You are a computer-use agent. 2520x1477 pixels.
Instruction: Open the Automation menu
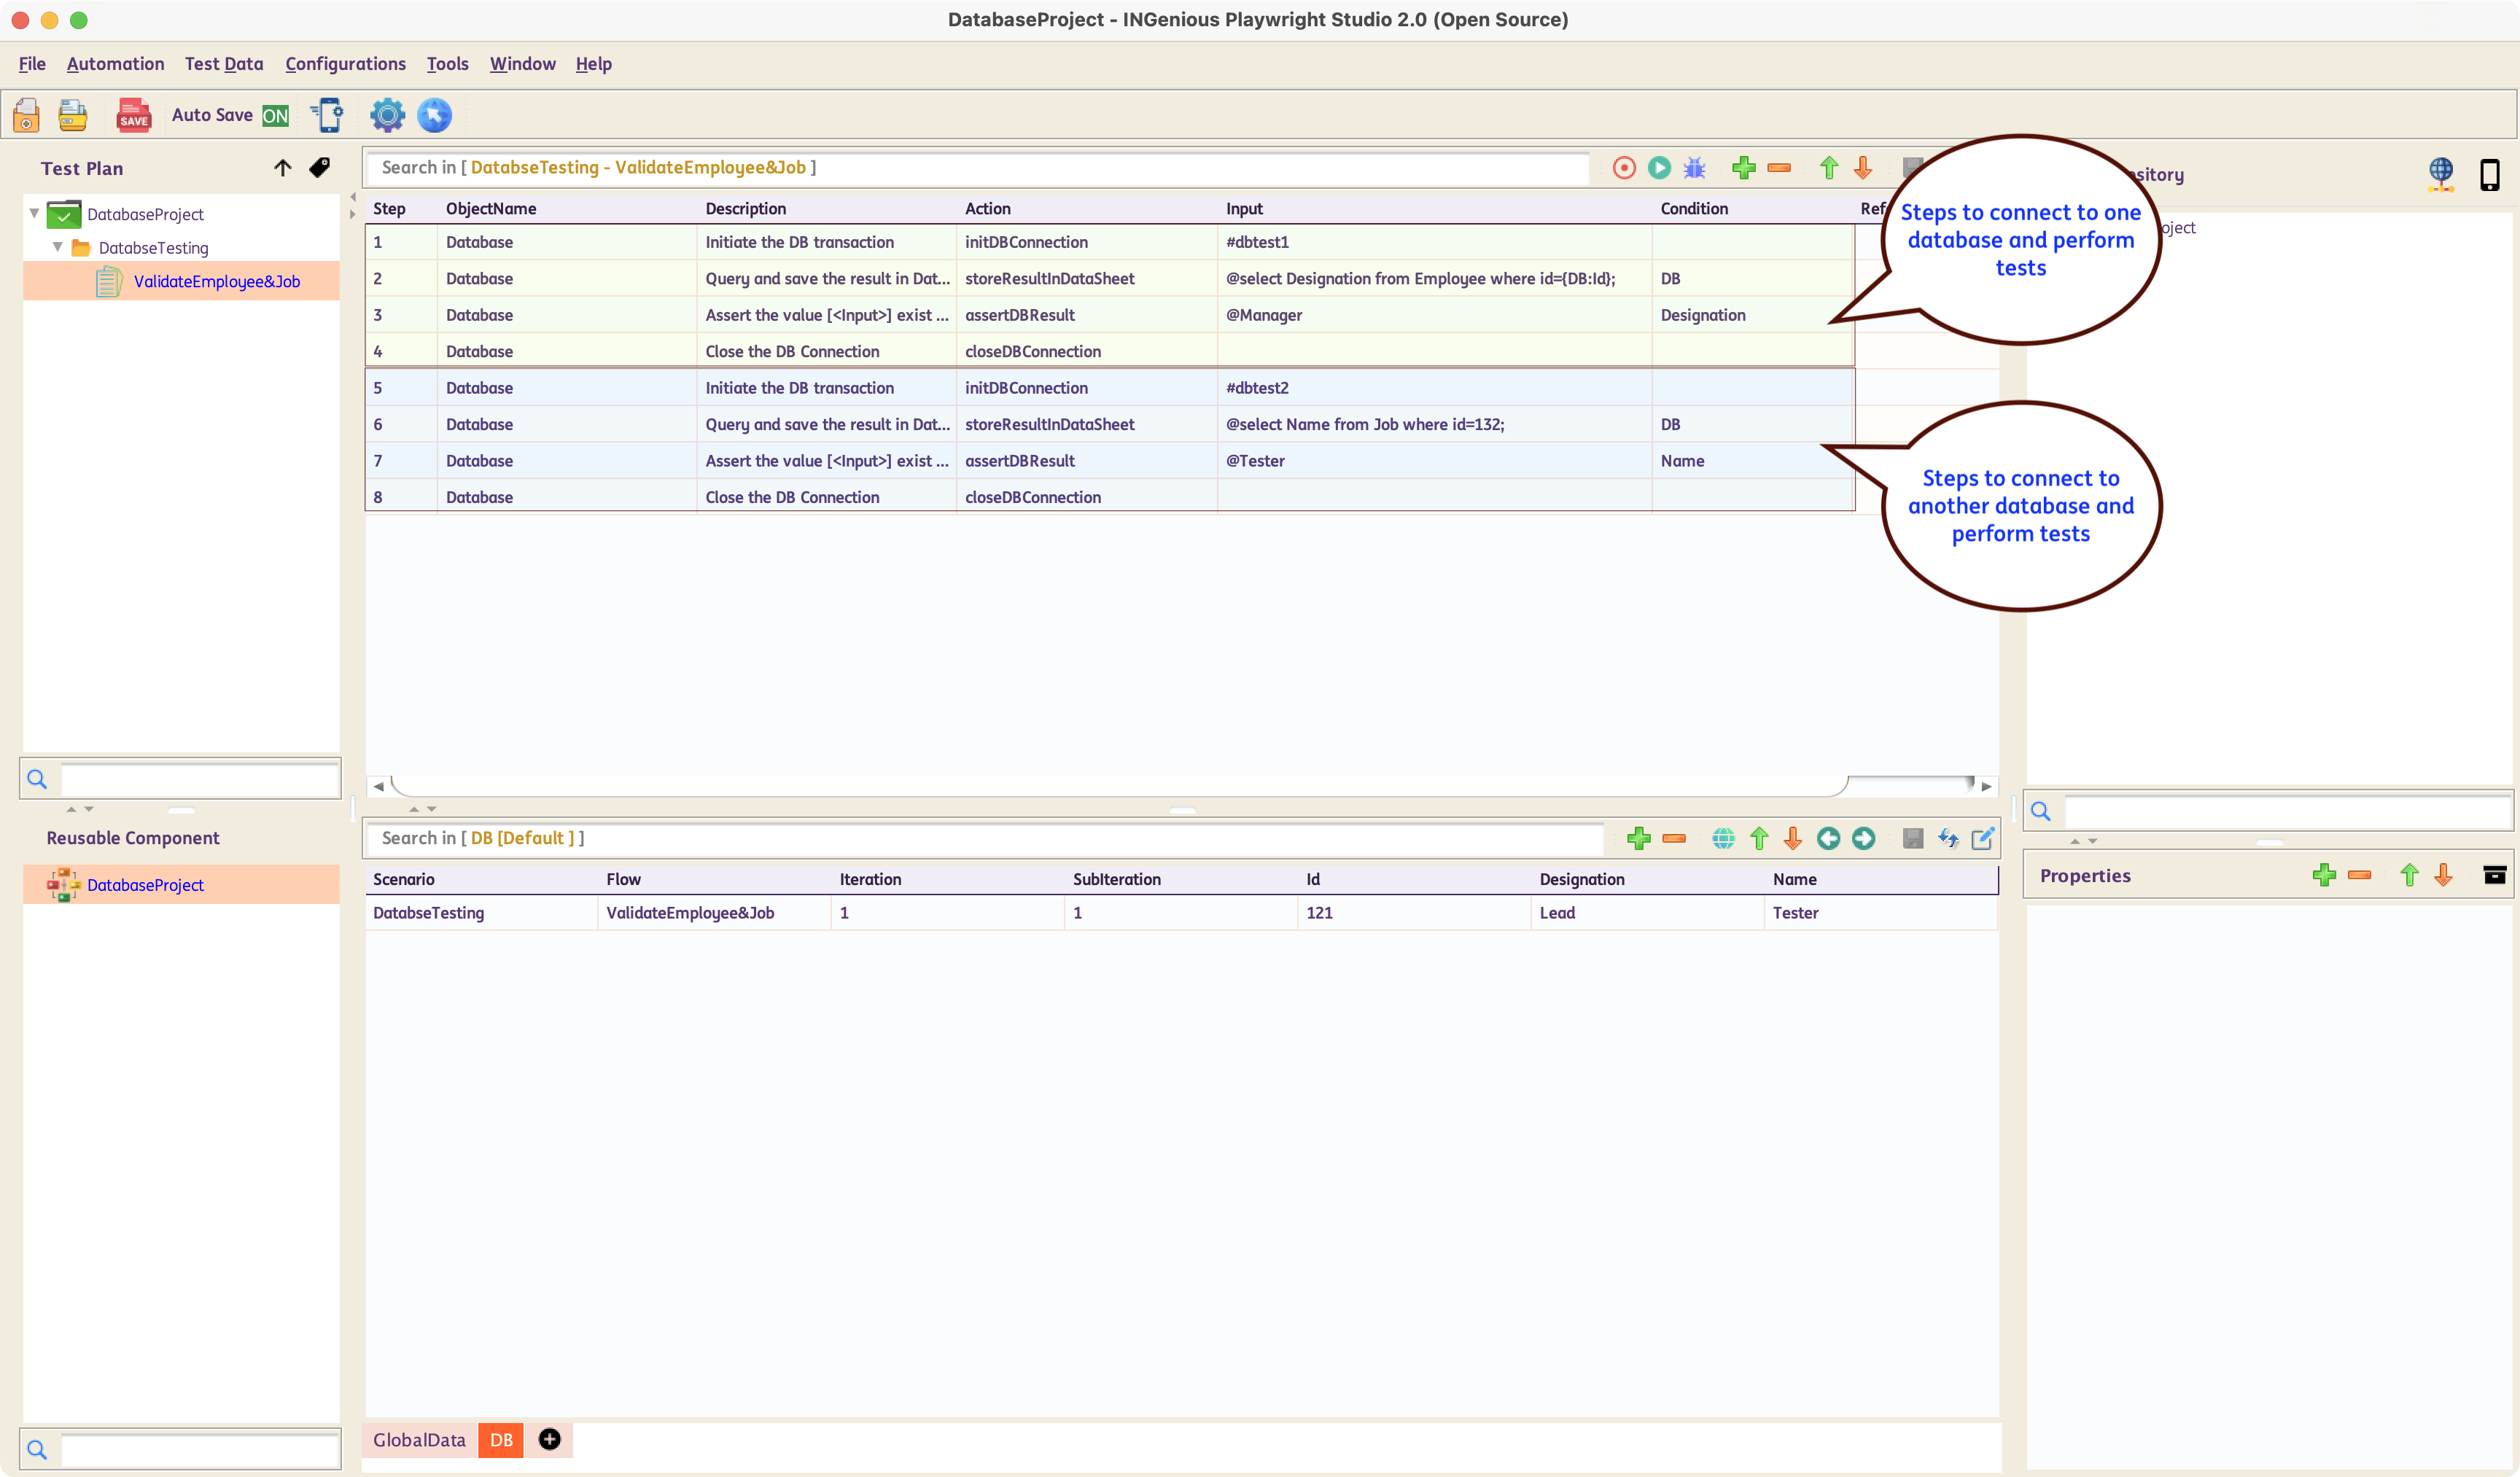click(115, 64)
